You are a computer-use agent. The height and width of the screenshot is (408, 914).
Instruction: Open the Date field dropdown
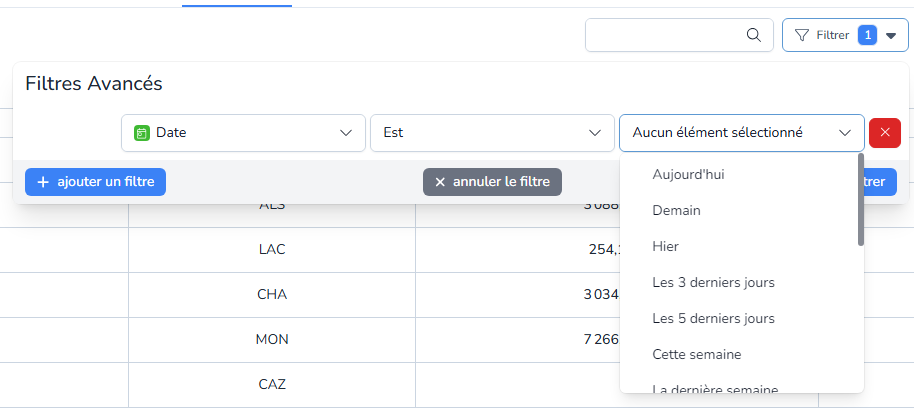coord(346,132)
